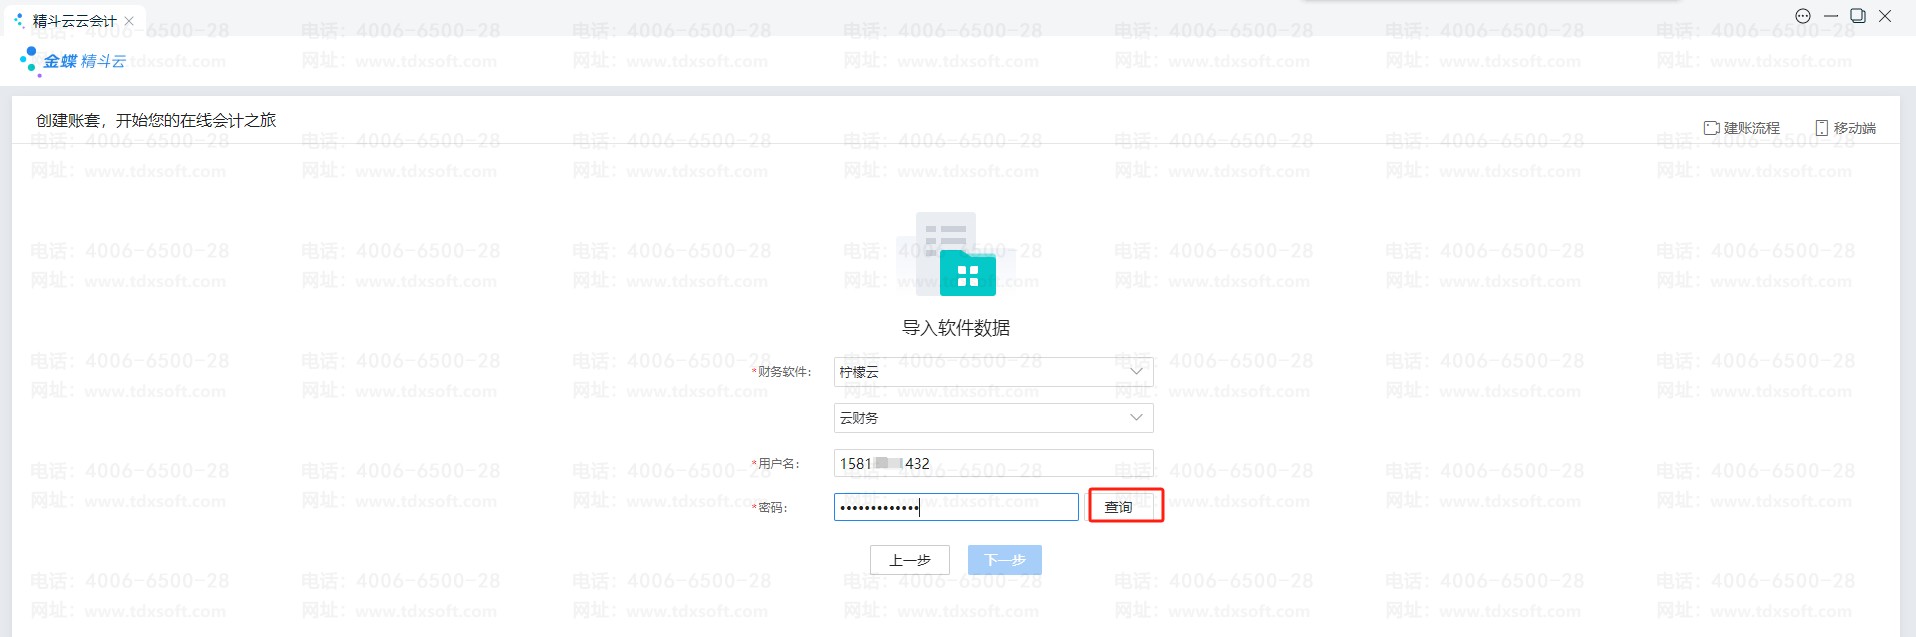1916x637 pixels.
Task: Click the 查询 button
Action: 1118,507
